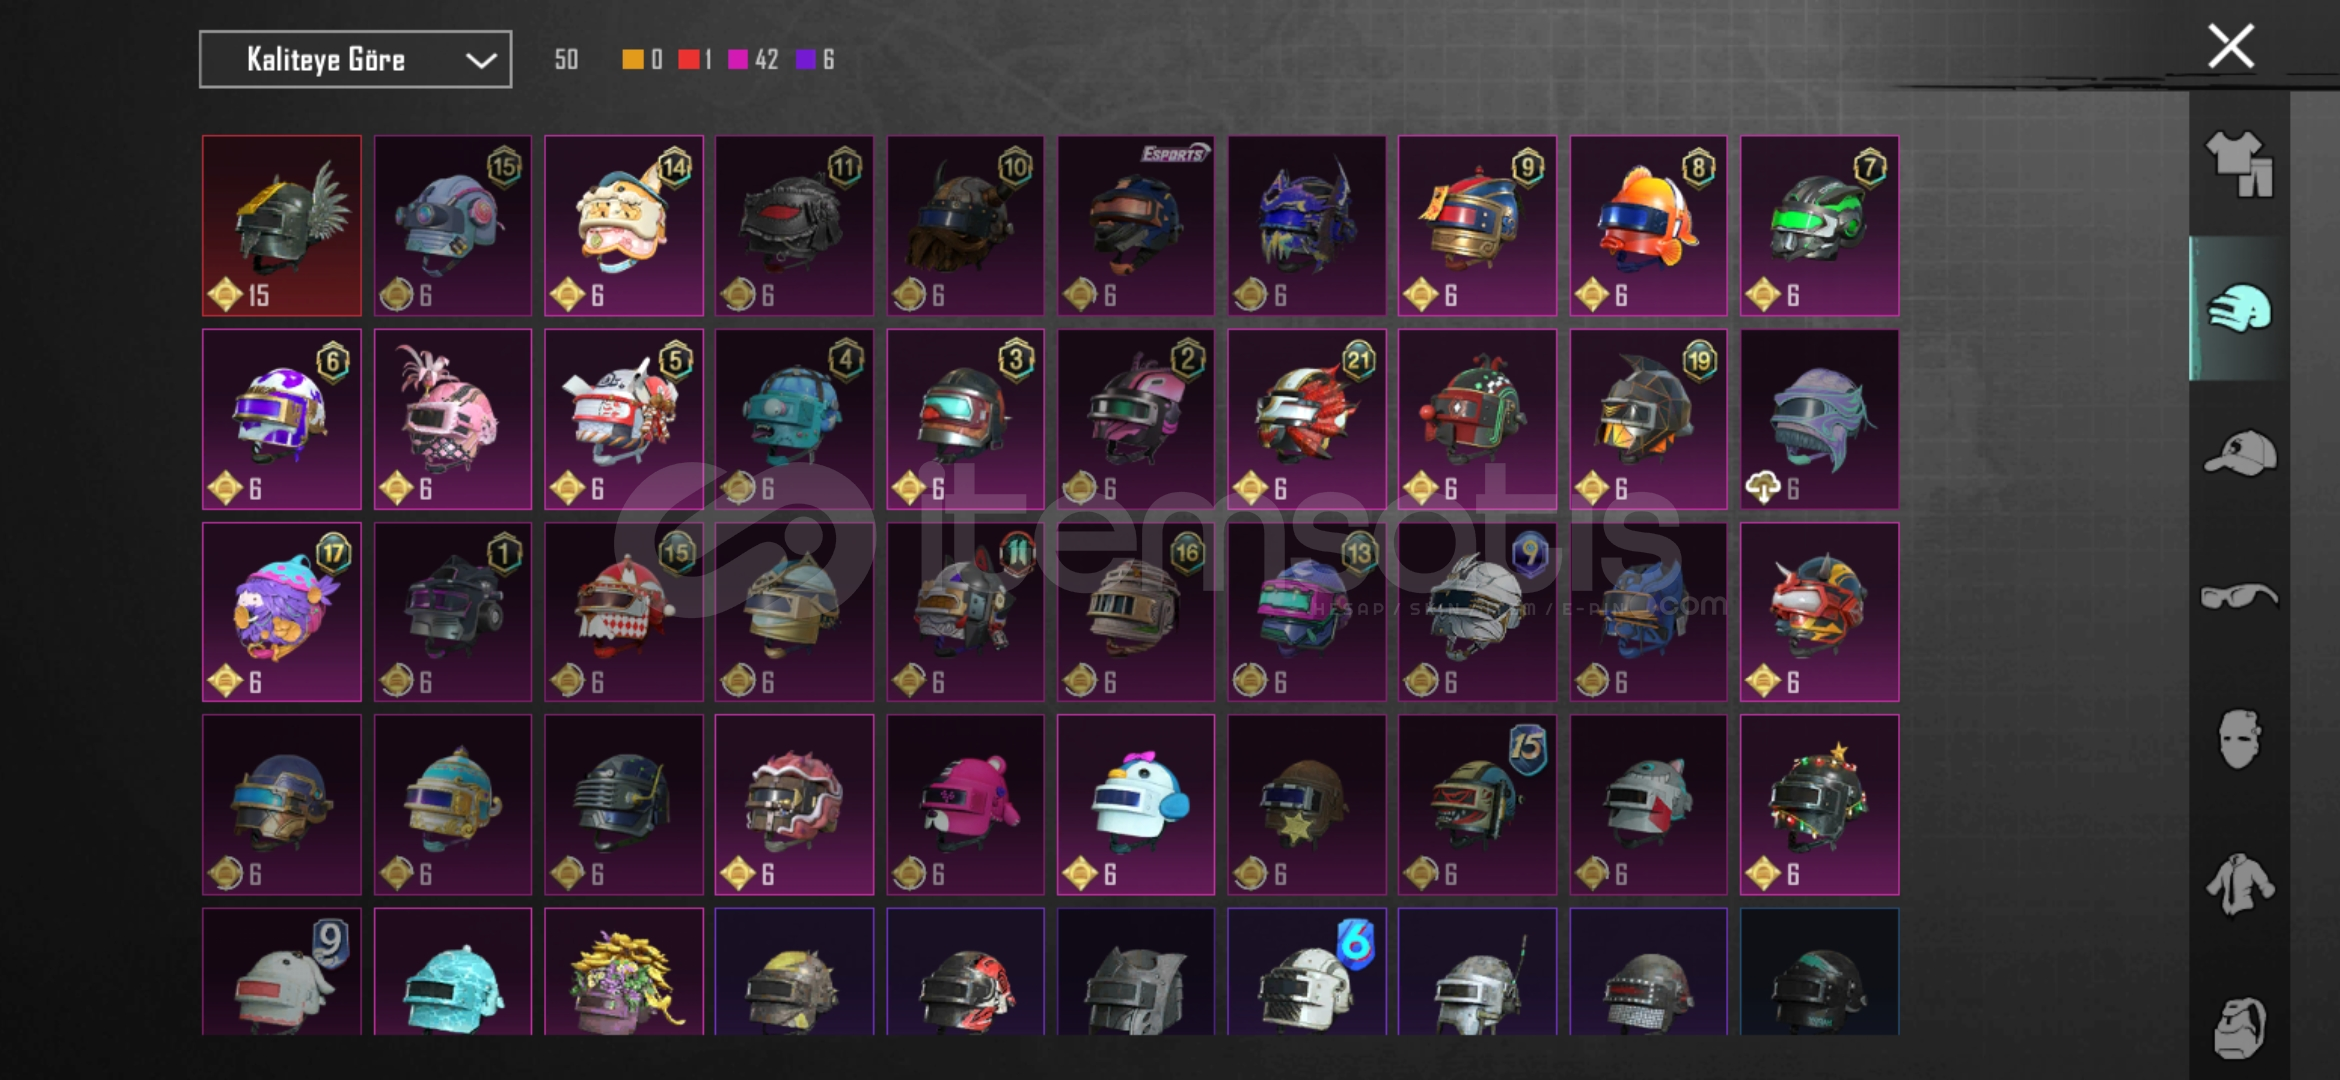Open the face mask category icon
The image size is (2340, 1080).
point(2238,740)
